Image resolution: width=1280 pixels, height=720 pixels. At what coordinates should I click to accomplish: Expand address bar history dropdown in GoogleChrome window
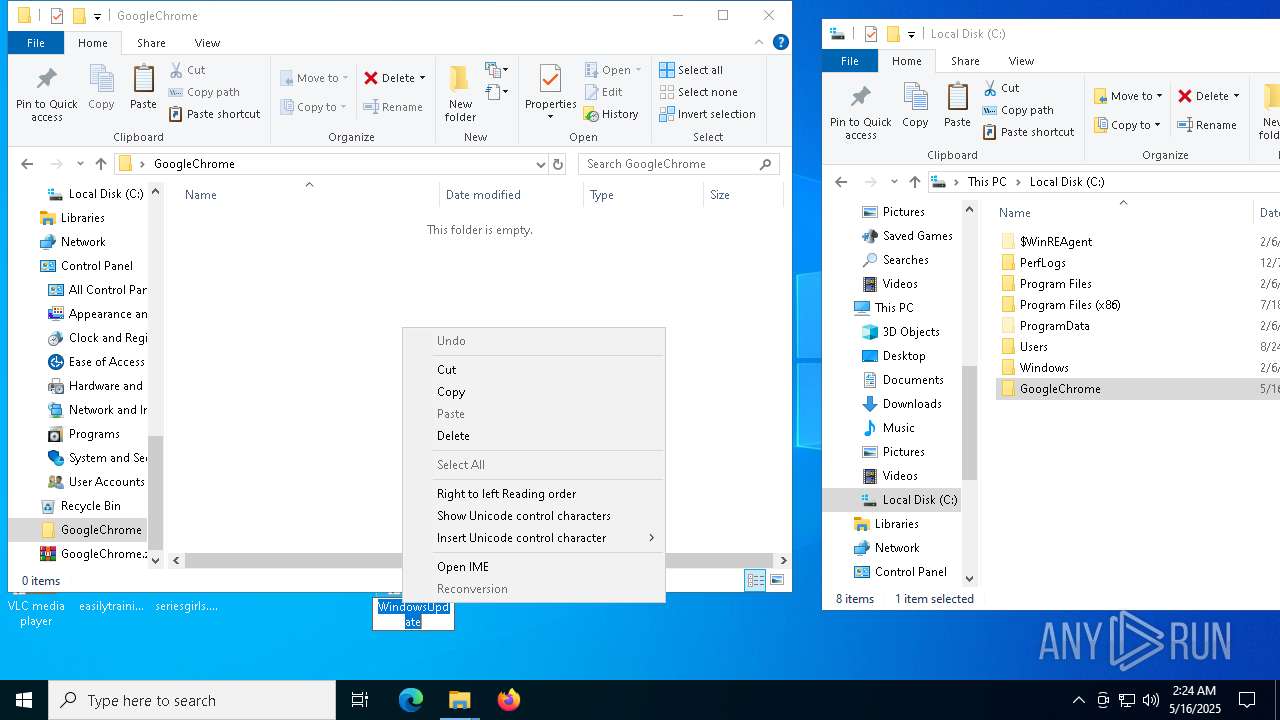tap(541, 164)
